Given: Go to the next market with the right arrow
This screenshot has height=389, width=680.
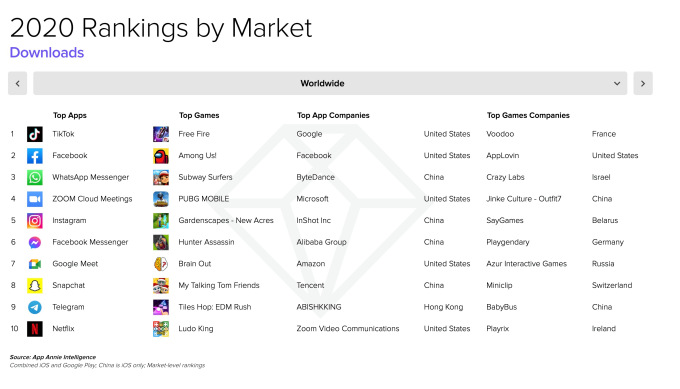Looking at the screenshot, I should [x=643, y=83].
